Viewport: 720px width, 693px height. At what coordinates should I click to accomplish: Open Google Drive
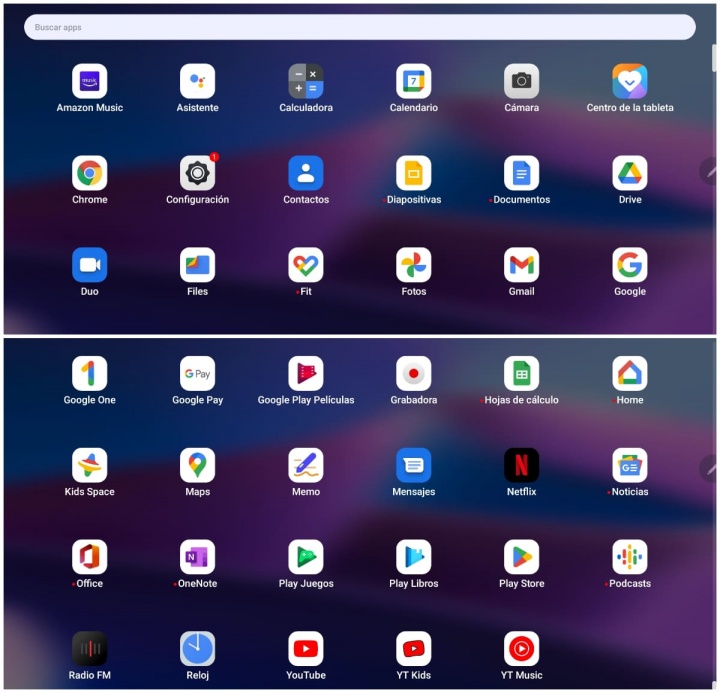(630, 173)
